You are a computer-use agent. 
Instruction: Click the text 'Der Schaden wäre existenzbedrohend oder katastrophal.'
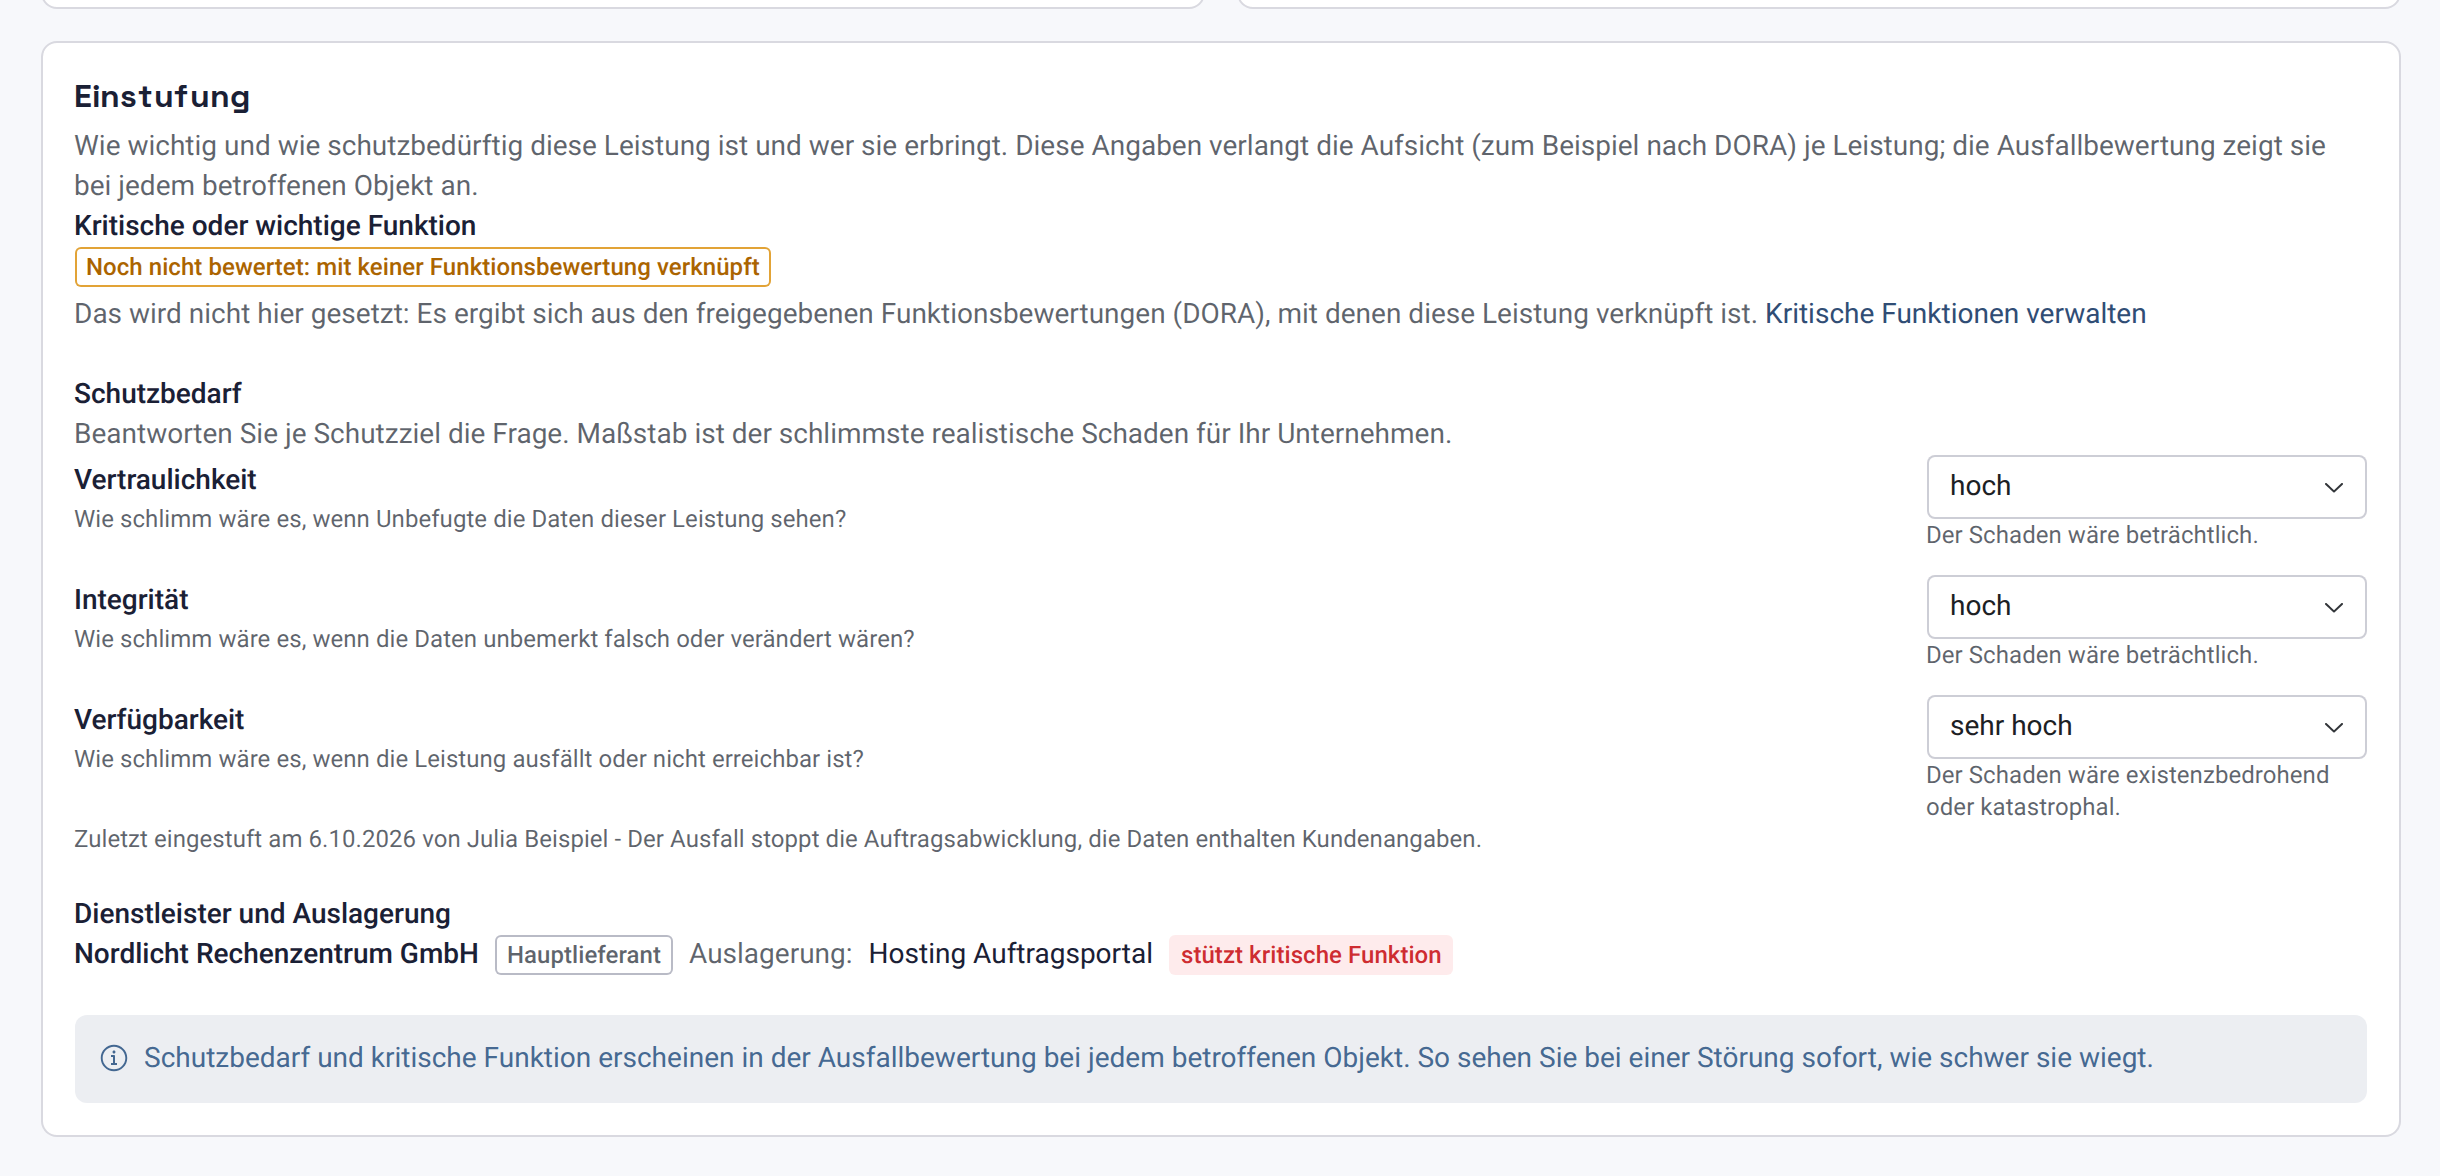(x=2127, y=791)
